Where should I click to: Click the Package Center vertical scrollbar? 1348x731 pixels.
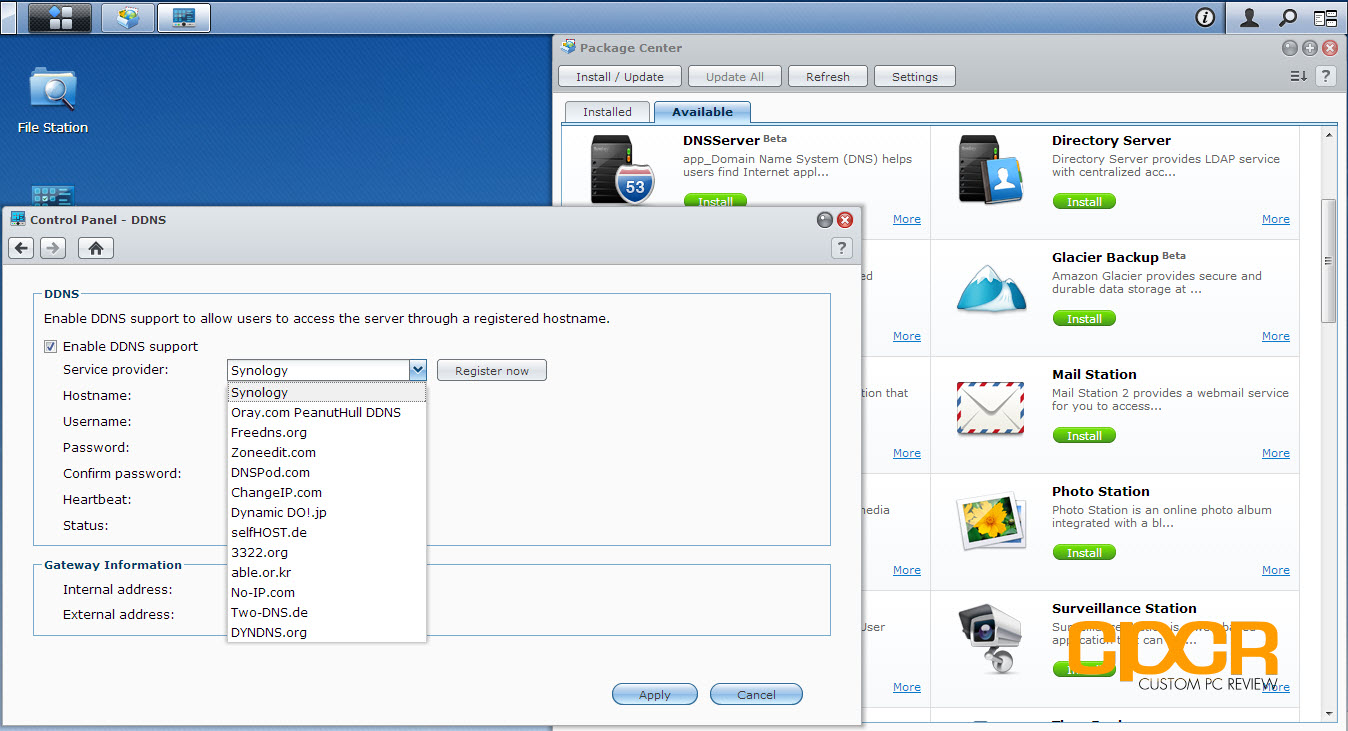pyautogui.click(x=1328, y=260)
